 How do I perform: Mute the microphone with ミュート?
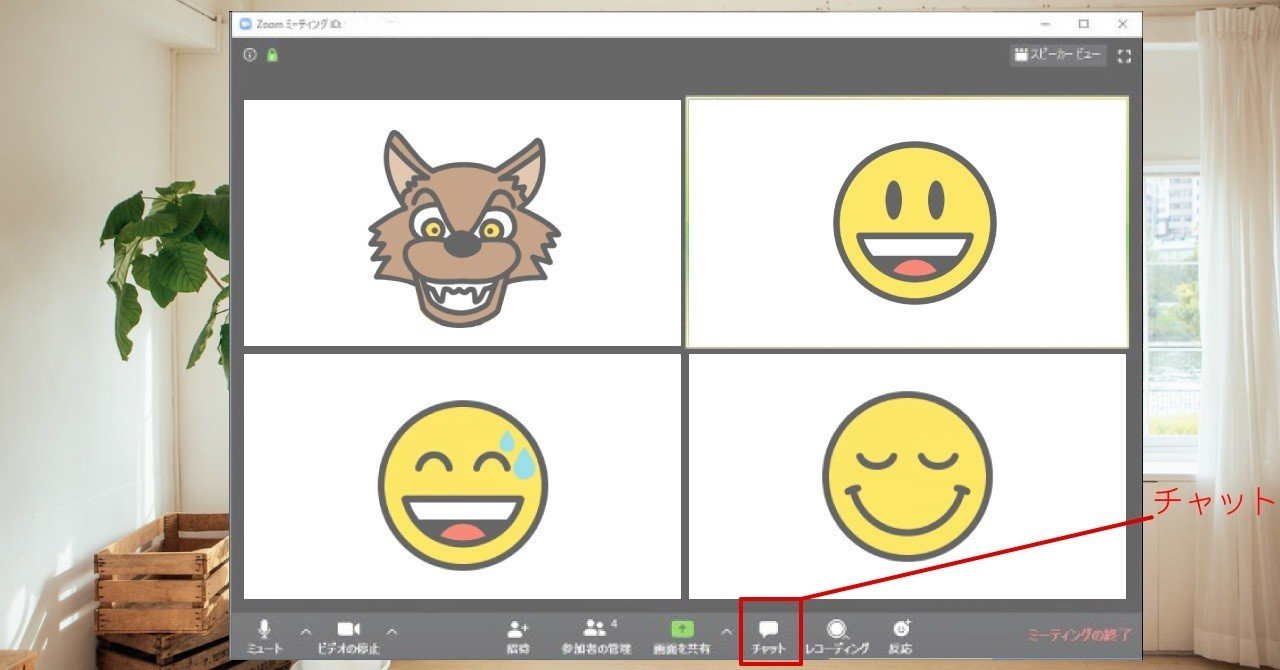[264, 636]
